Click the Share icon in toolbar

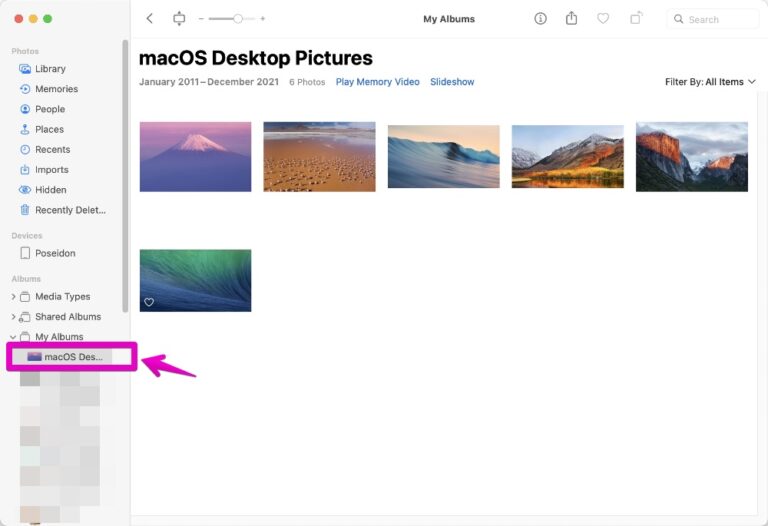click(572, 19)
